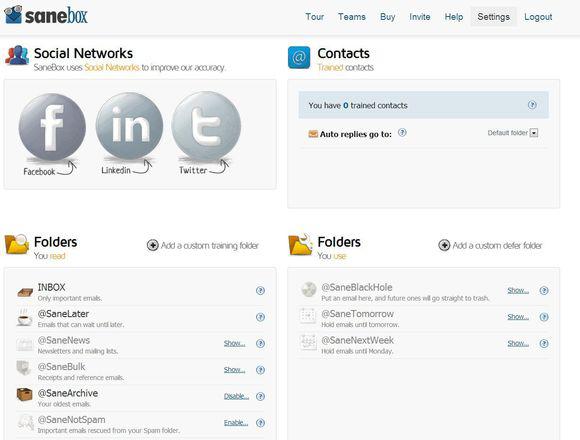Screen dimensions: 580x440
Task: Click the SaneBox logo
Action: 46,16
